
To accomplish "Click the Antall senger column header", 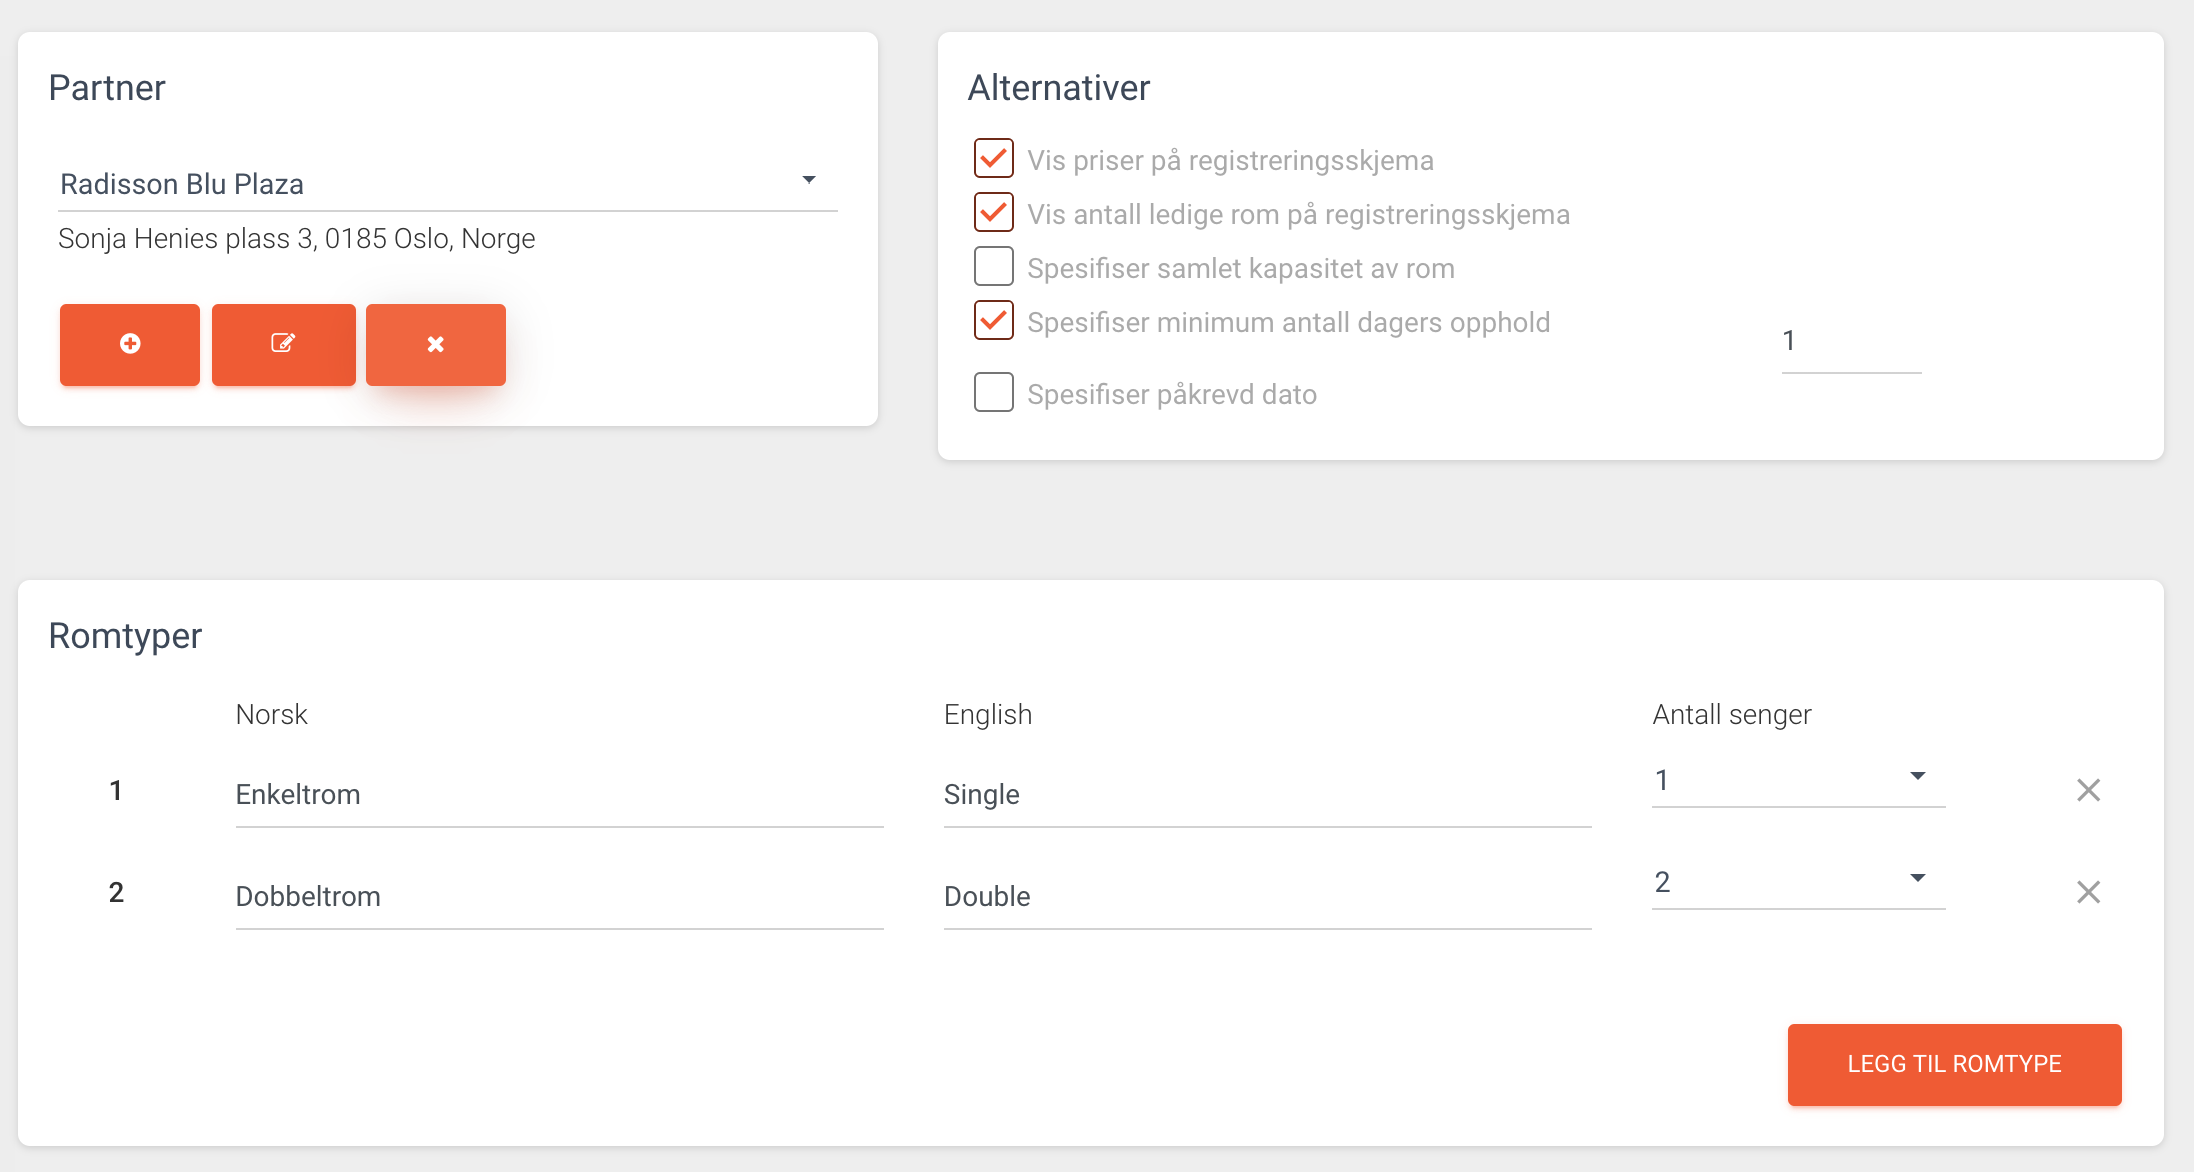I will (x=1731, y=715).
